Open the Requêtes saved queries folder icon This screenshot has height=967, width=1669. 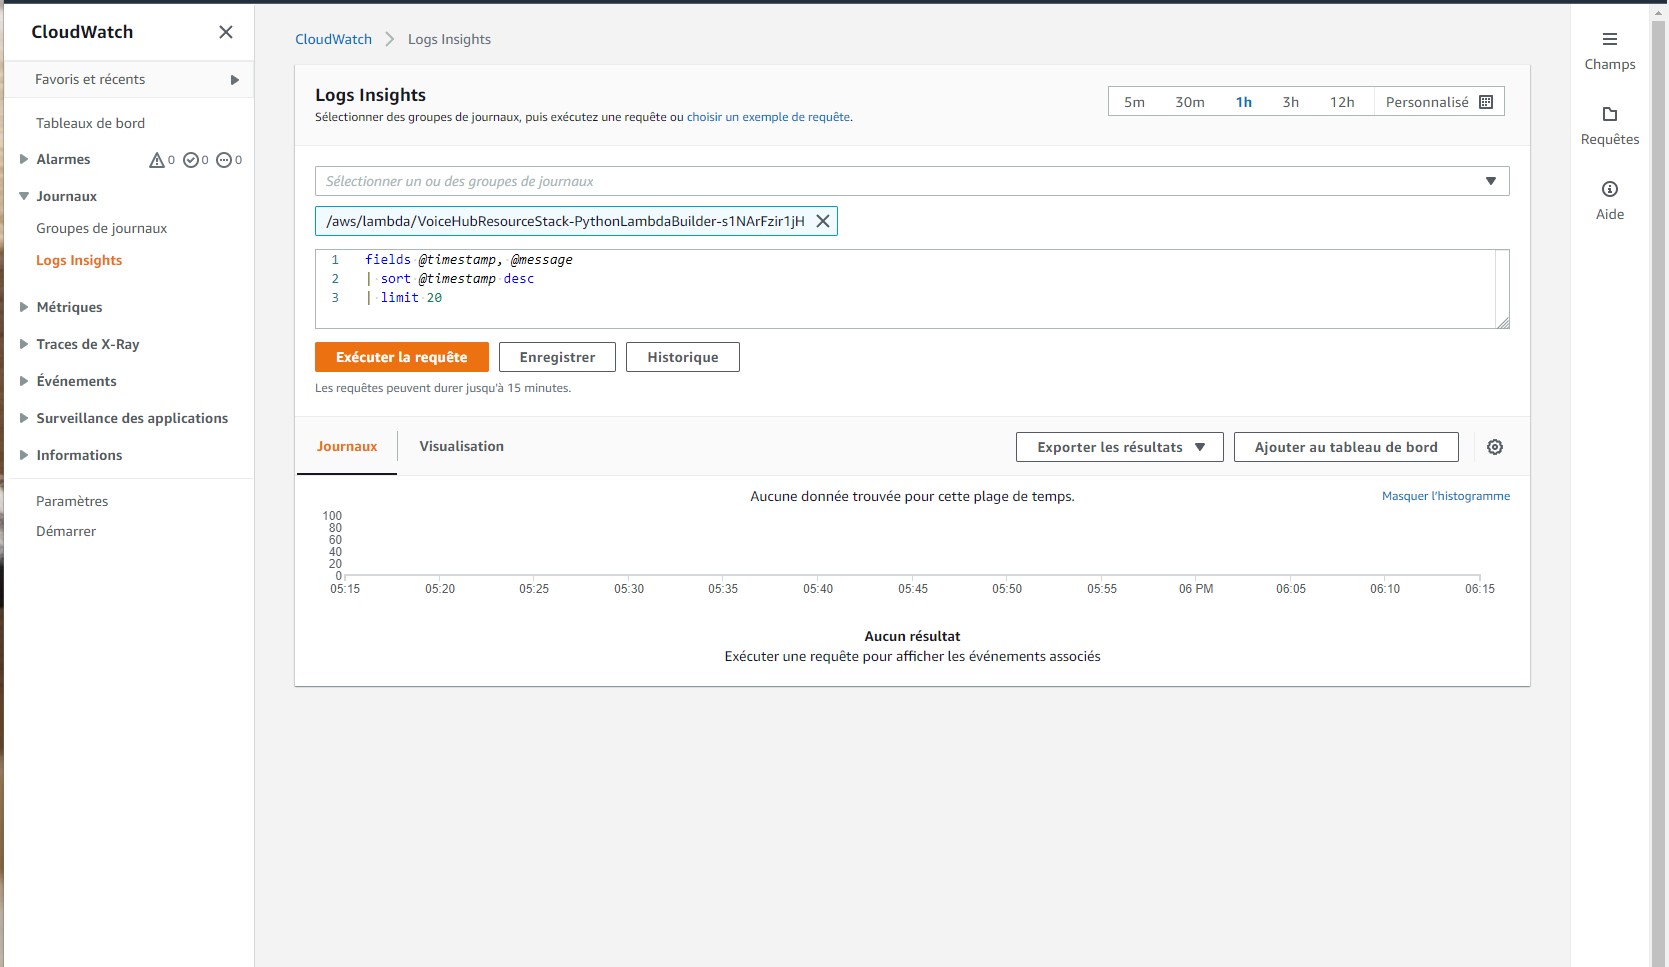(x=1609, y=115)
